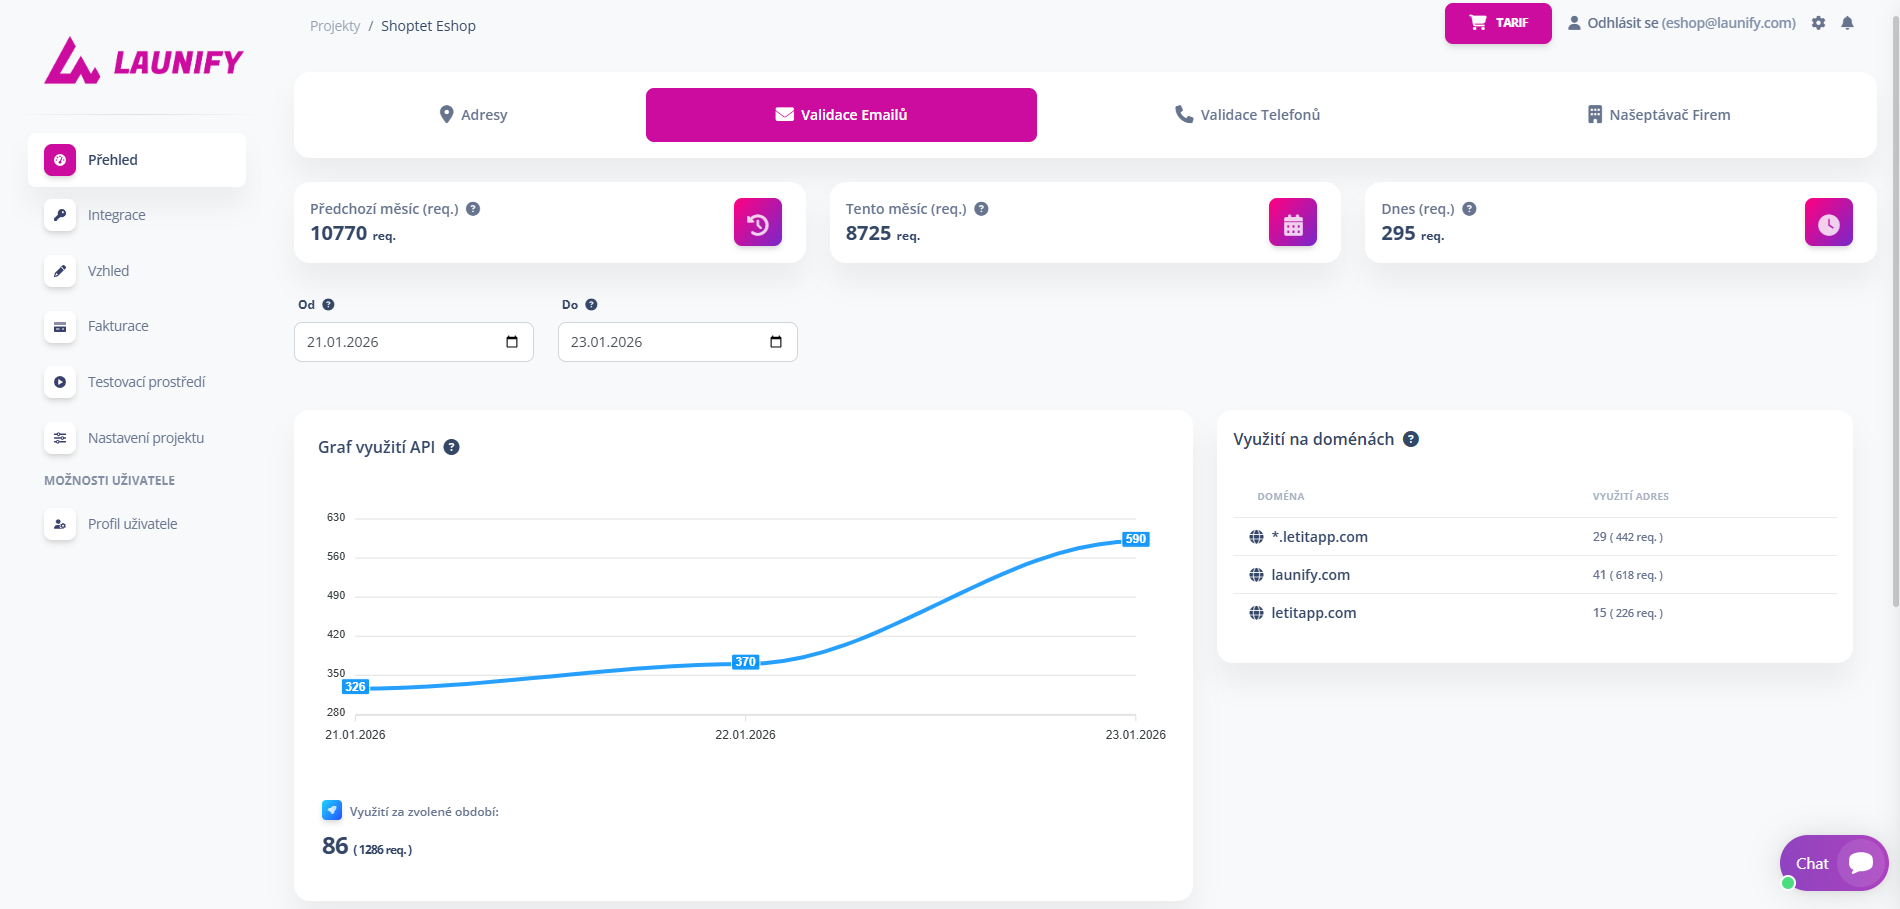Viewport: 1900px width, 909px height.
Task: Open the settings gear icon in header
Action: 1818,23
